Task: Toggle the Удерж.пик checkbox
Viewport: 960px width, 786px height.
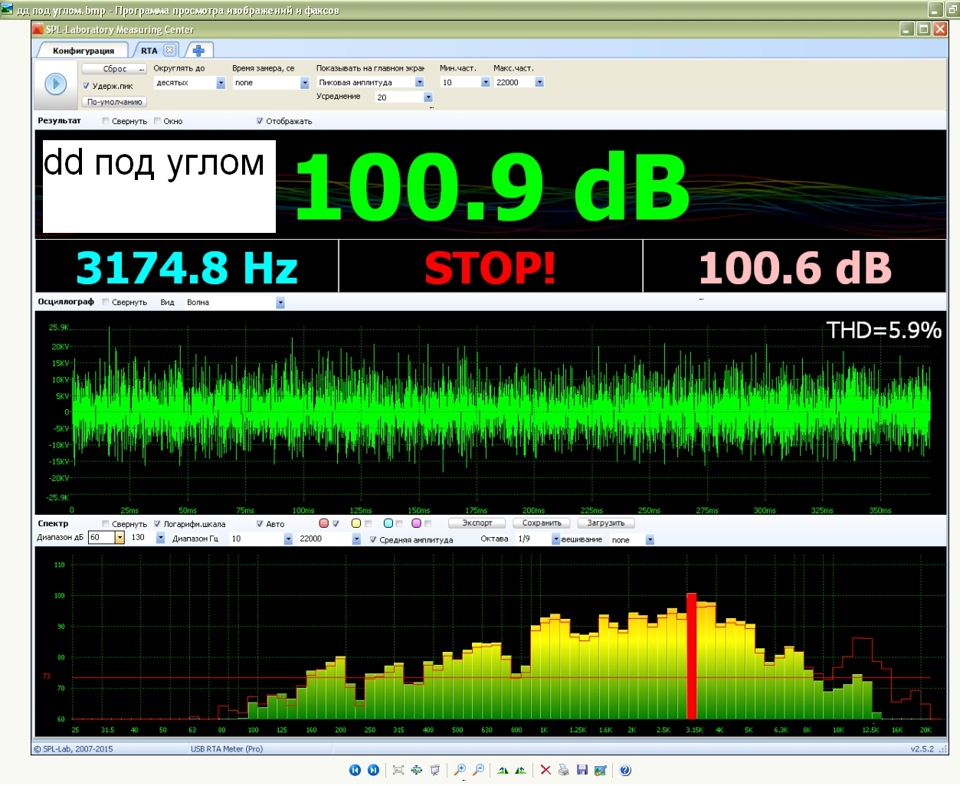Action: click(x=86, y=86)
